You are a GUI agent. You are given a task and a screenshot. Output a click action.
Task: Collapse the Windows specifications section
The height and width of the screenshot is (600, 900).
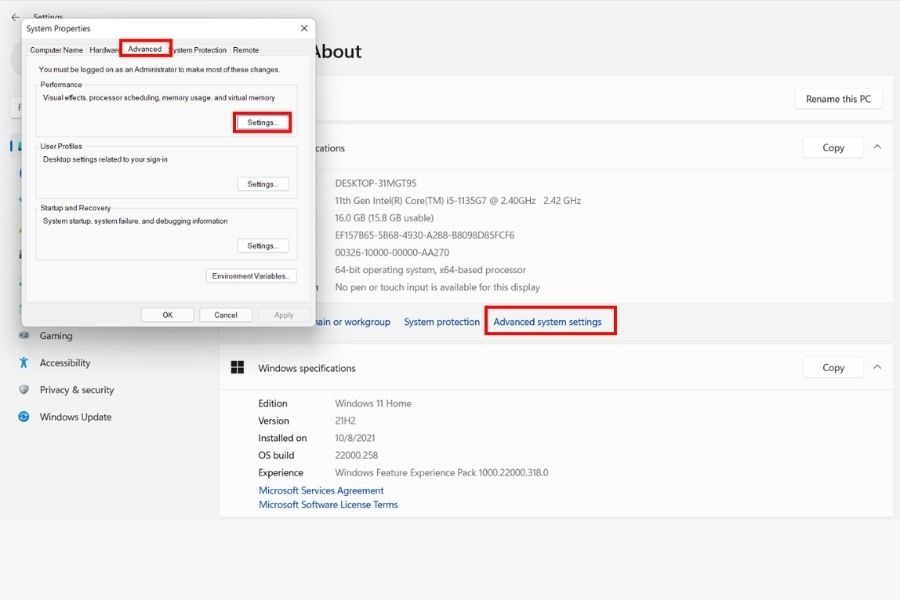877,367
